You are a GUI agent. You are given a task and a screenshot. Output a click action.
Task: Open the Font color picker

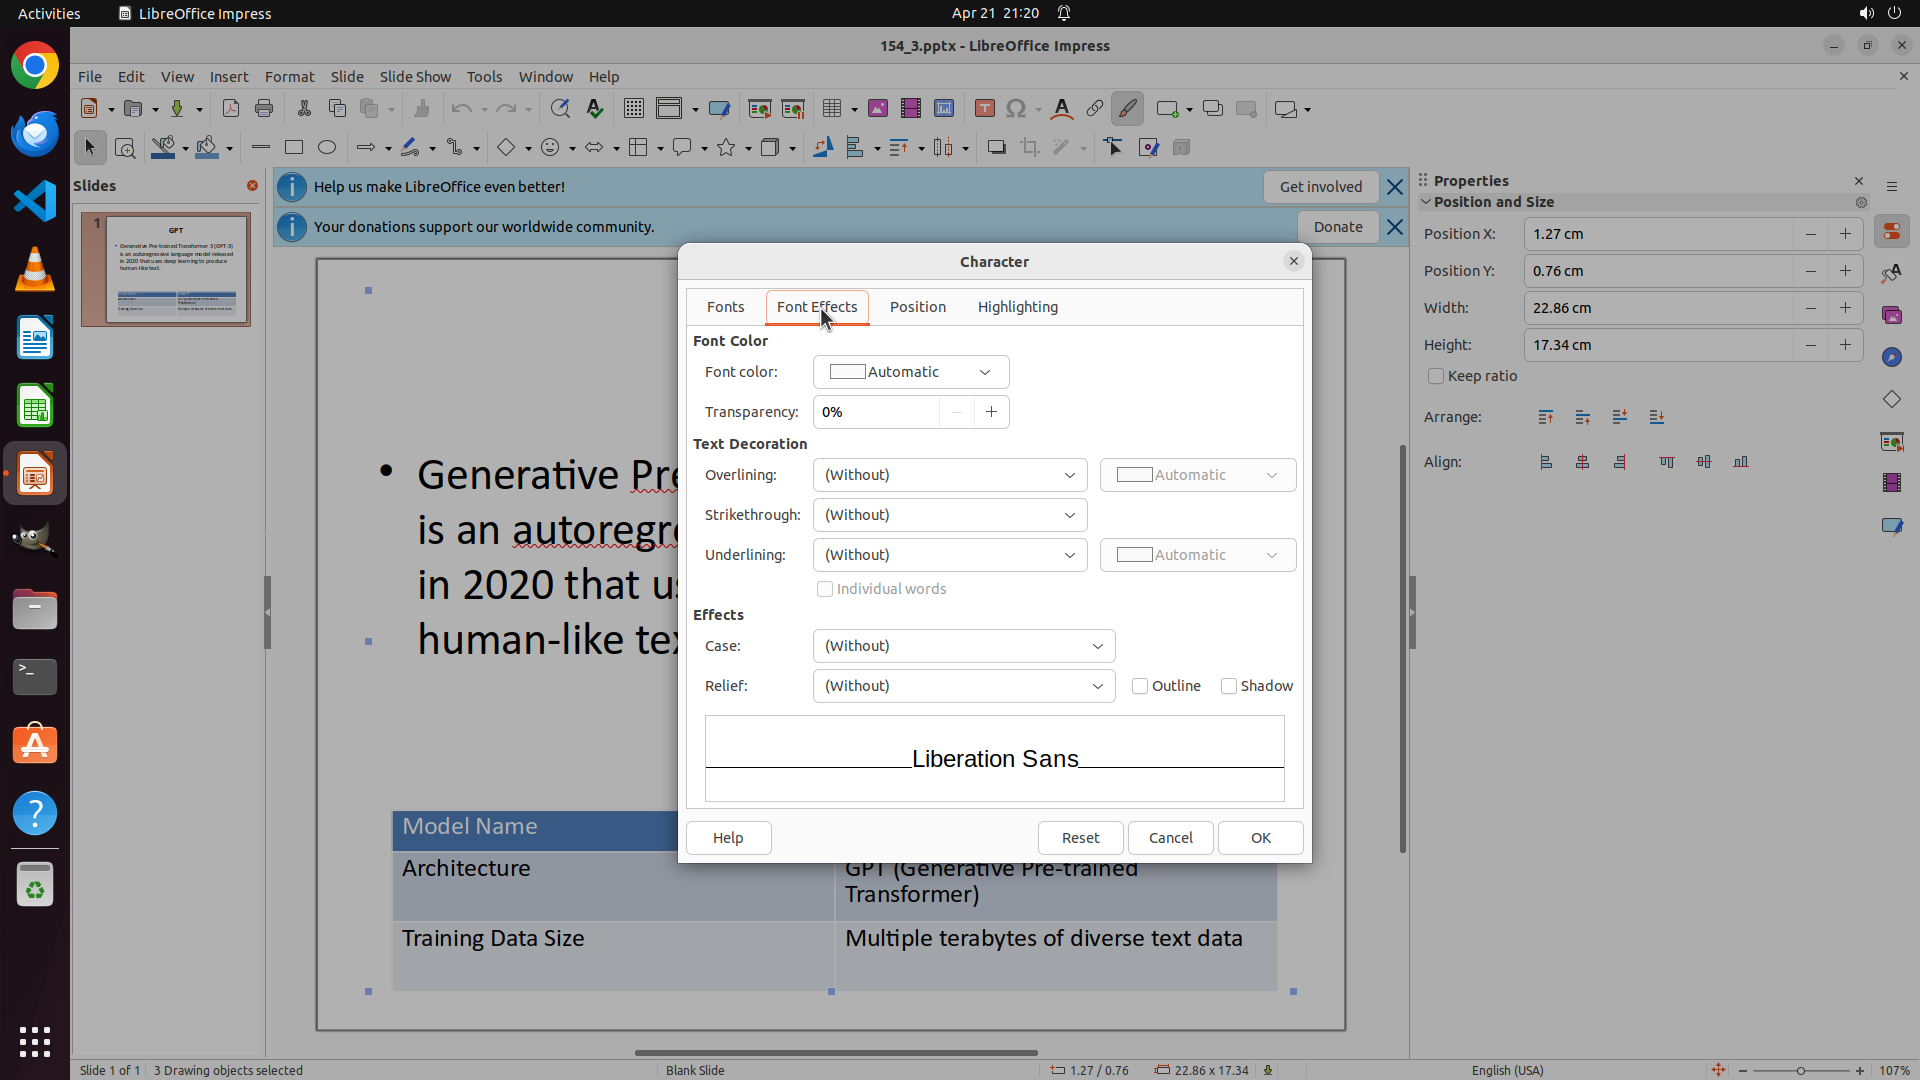pos(910,372)
